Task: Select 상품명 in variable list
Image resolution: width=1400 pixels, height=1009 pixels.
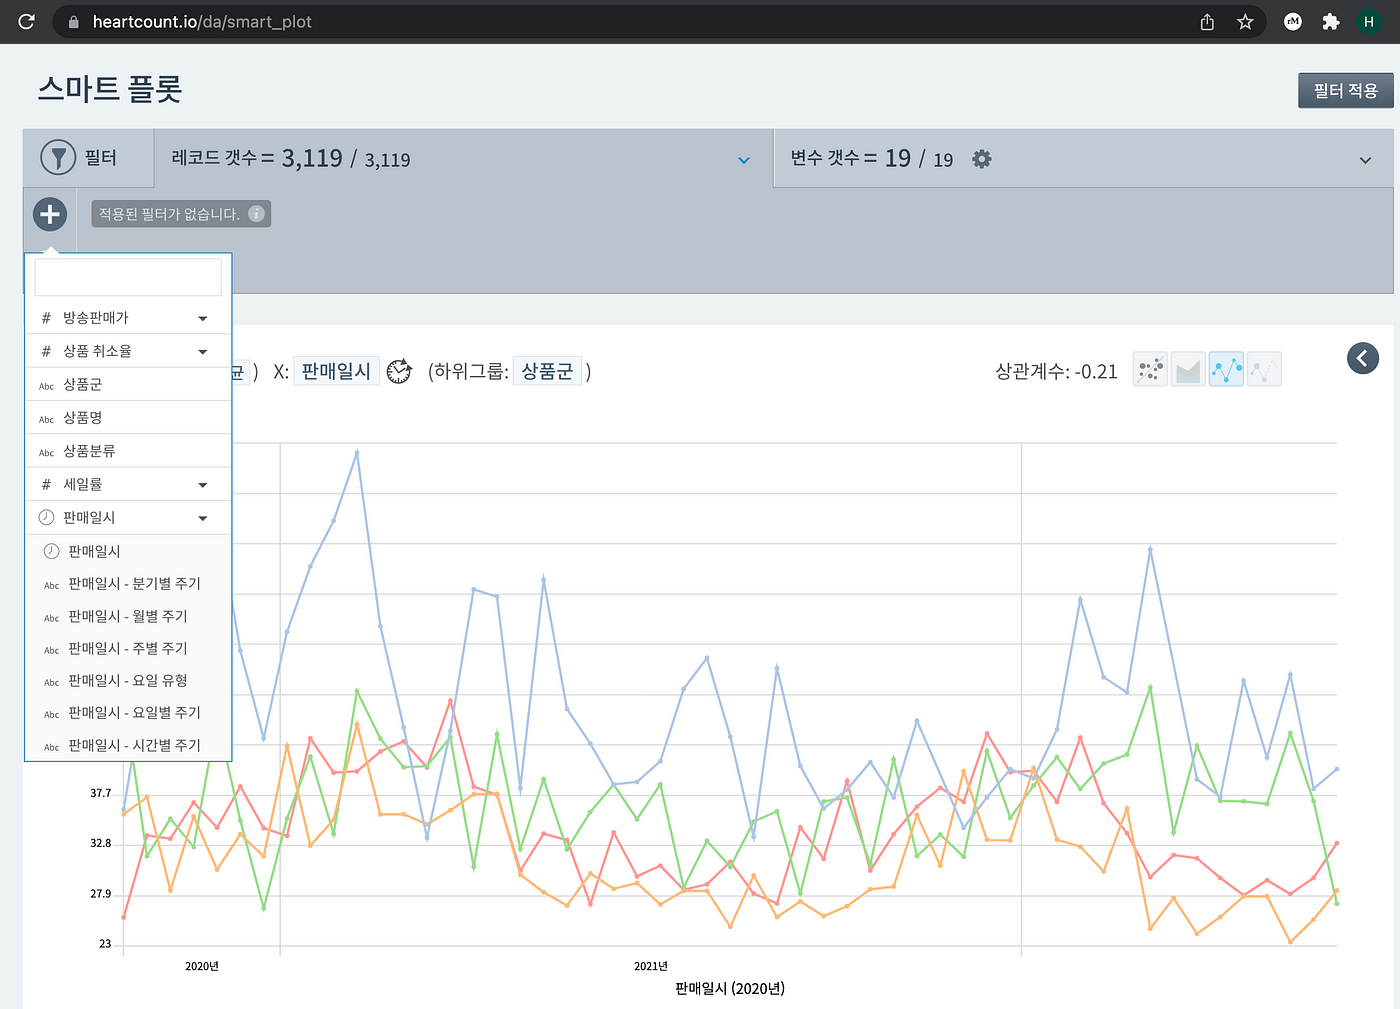Action: point(128,418)
